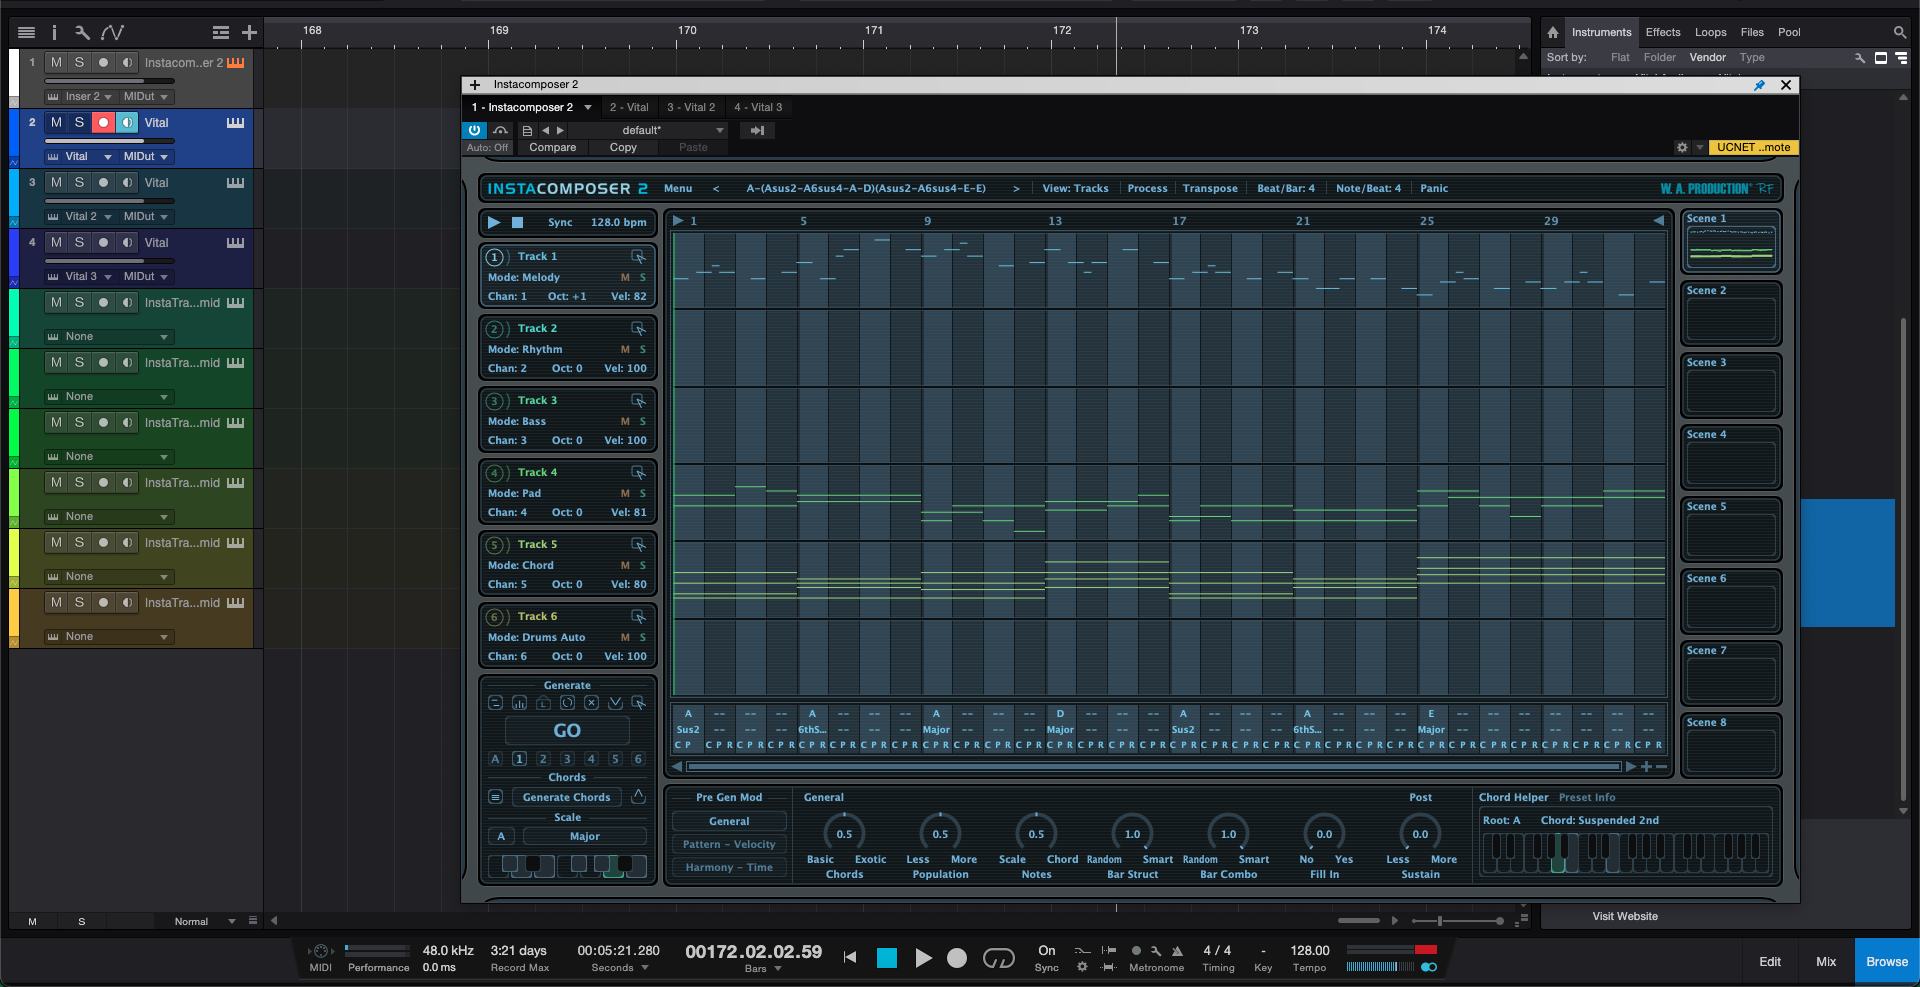The width and height of the screenshot is (1920, 987).
Task: Pin the Instacomposer 2 window
Action: 1760,85
